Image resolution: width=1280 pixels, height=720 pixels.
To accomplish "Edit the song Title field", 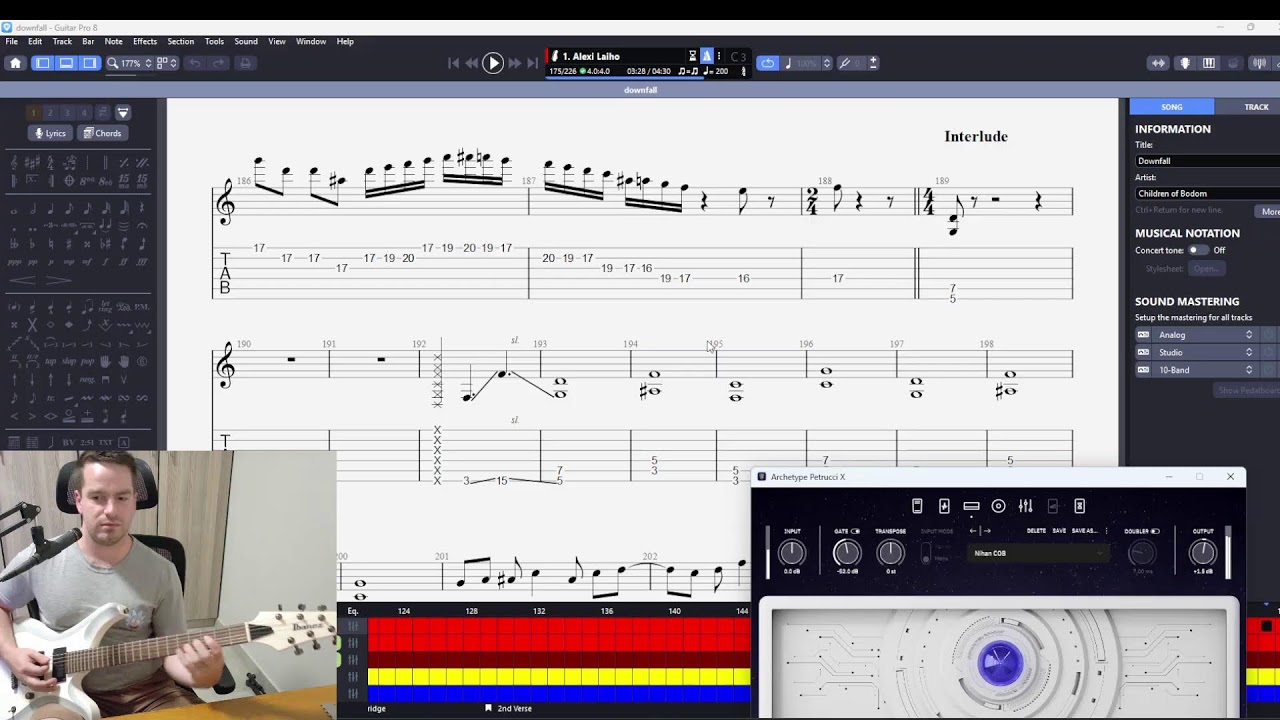I will tap(1208, 161).
